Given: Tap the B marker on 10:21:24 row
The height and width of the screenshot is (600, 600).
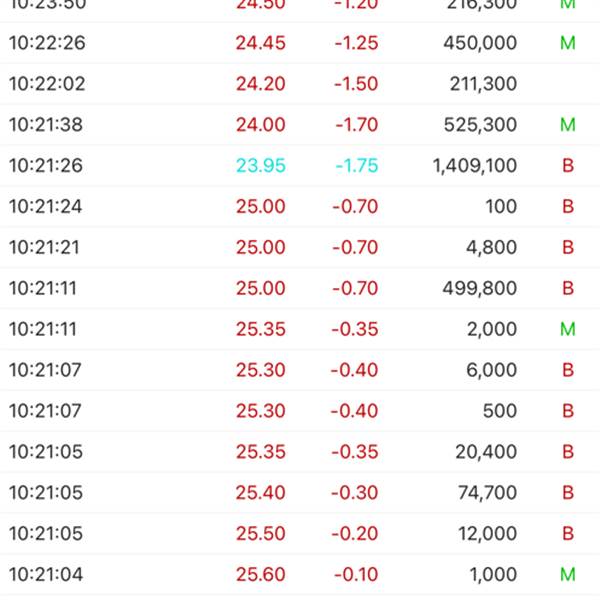Looking at the screenshot, I should (x=568, y=207).
